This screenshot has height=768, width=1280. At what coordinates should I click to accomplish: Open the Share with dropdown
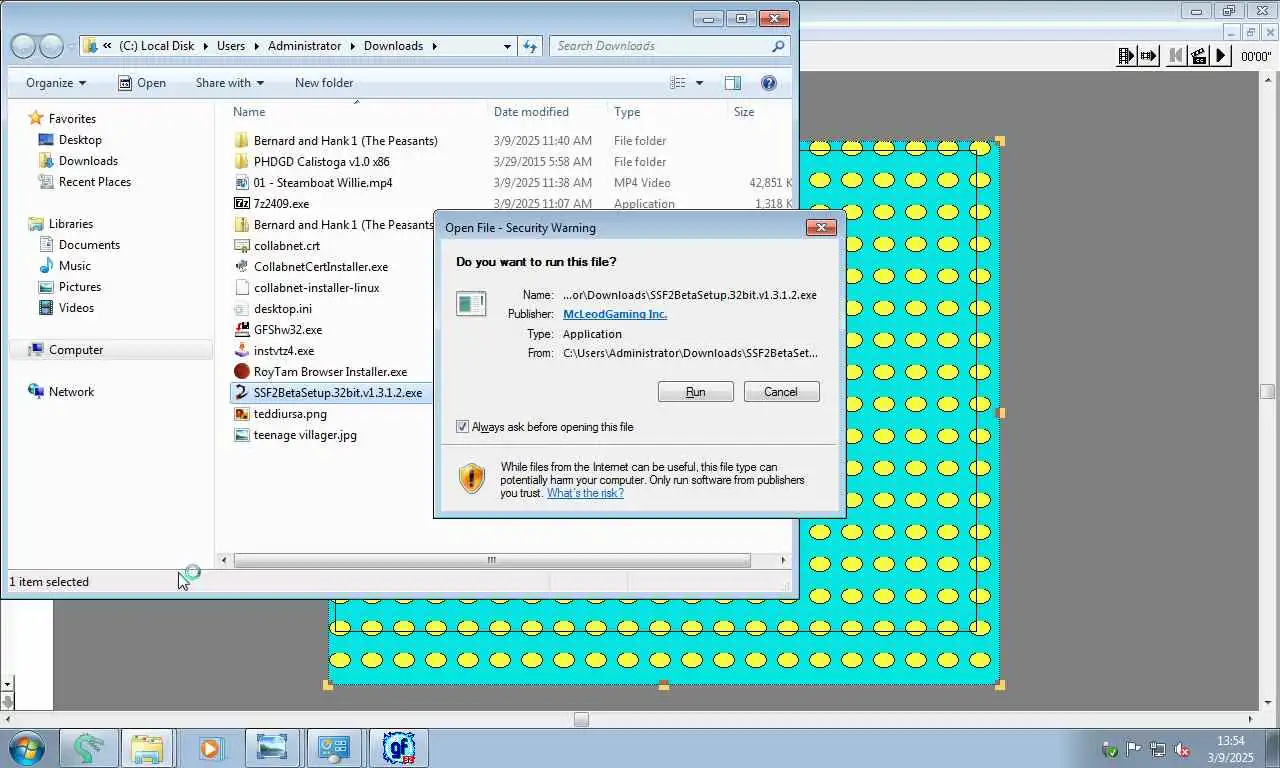(230, 83)
